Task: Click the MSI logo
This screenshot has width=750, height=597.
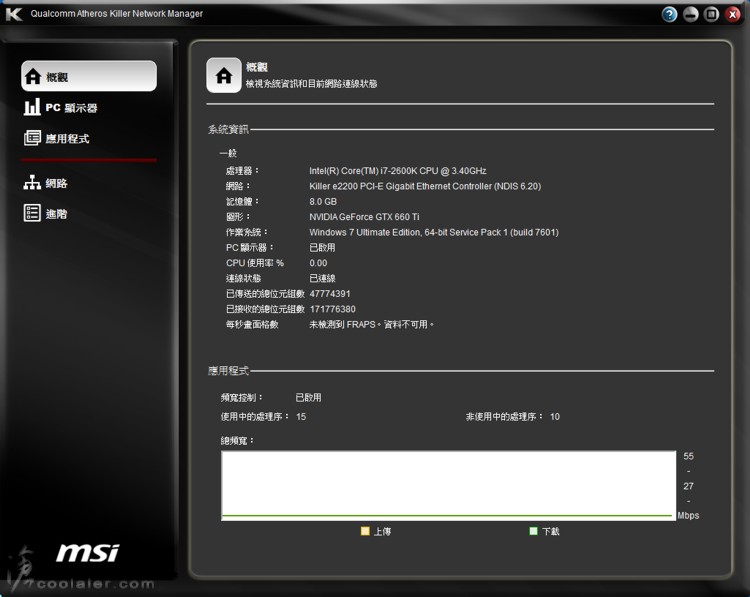Action: coord(88,553)
